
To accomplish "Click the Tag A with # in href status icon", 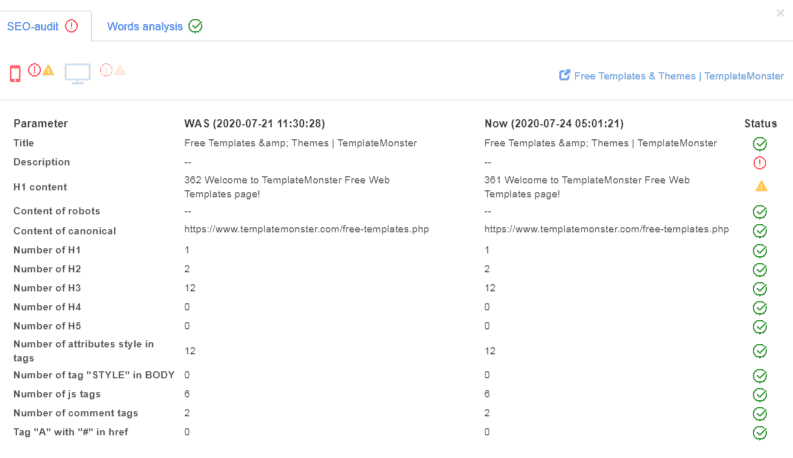I will point(760,433).
